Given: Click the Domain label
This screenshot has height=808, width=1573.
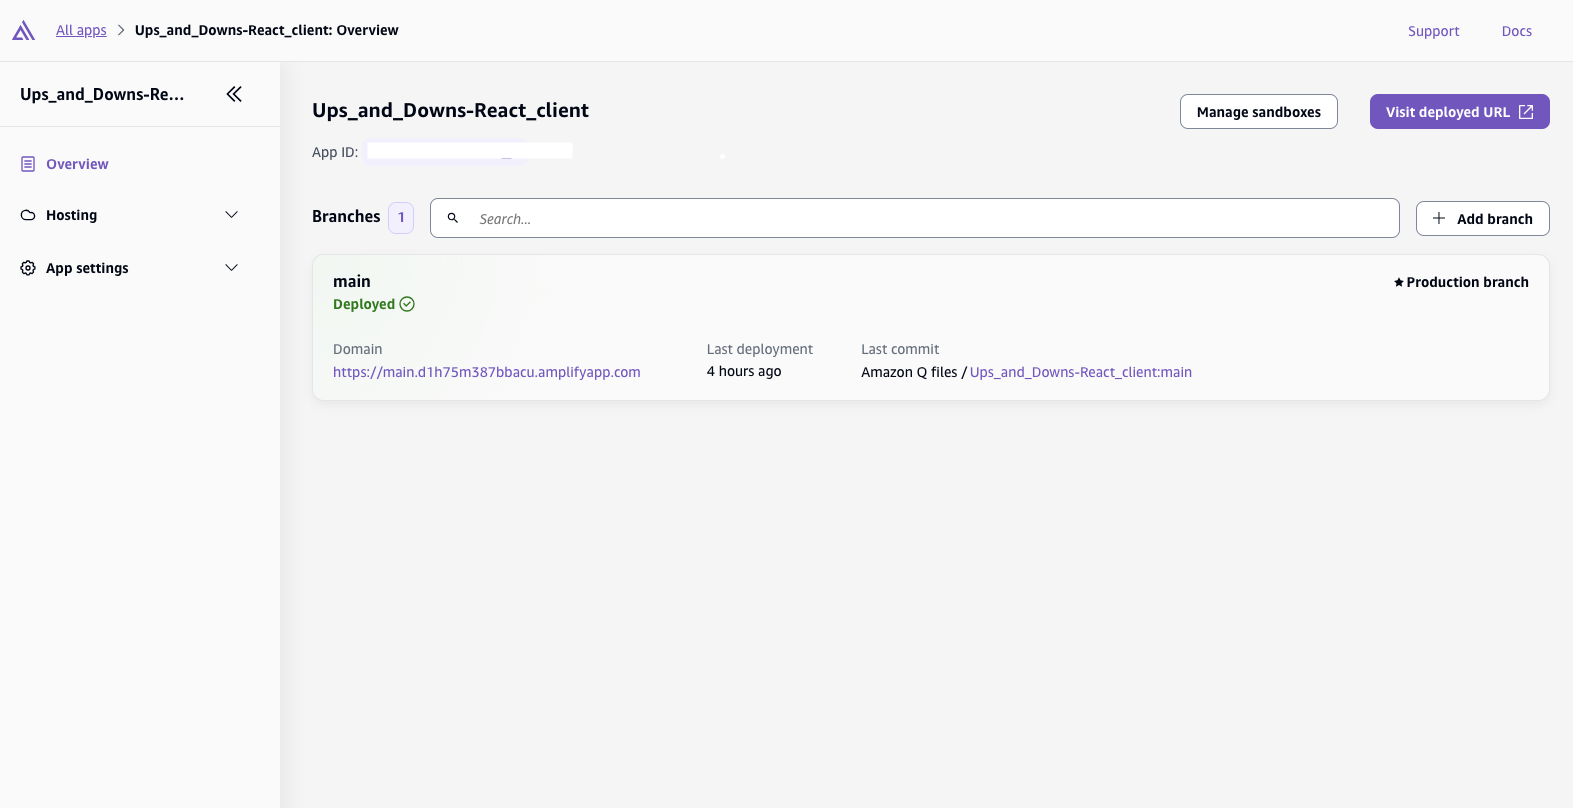Looking at the screenshot, I should pyautogui.click(x=358, y=349).
